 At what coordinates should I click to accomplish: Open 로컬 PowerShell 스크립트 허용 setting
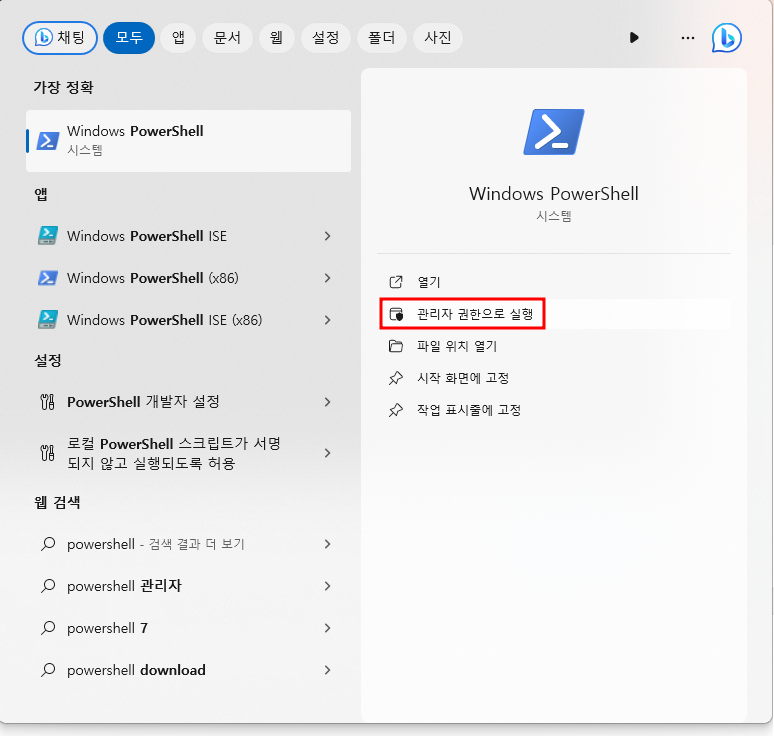pyautogui.click(x=189, y=453)
